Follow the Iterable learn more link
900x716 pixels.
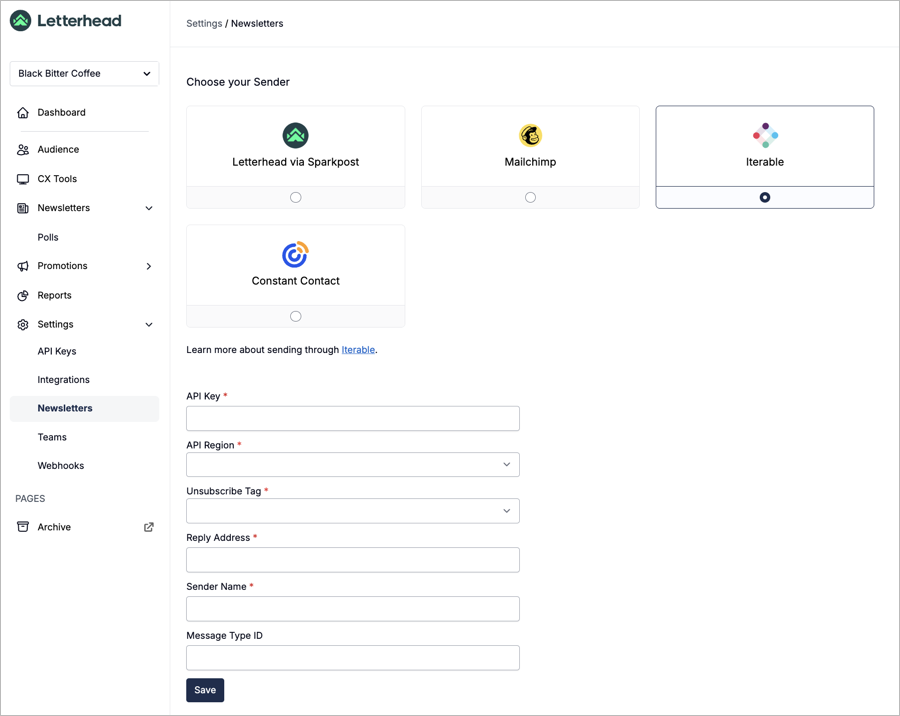[x=358, y=350]
